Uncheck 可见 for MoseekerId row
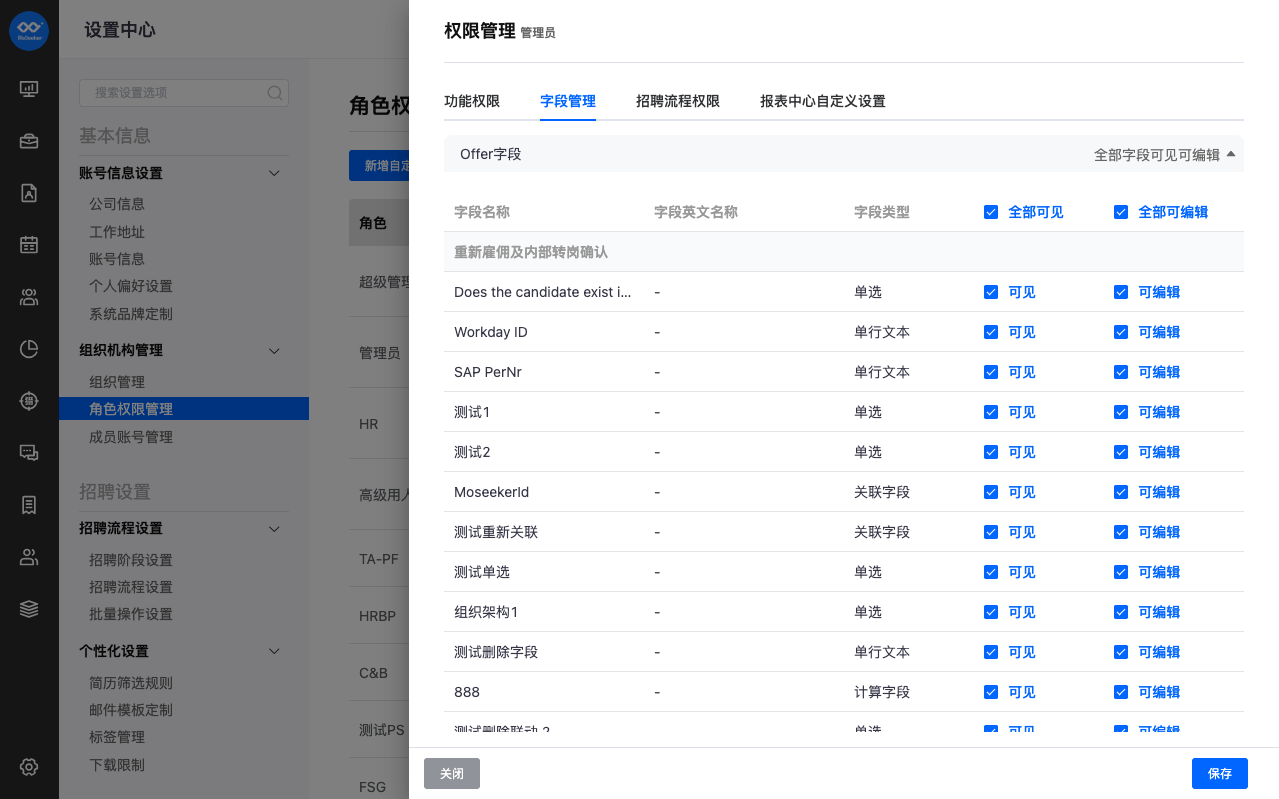1279x799 pixels. point(991,492)
